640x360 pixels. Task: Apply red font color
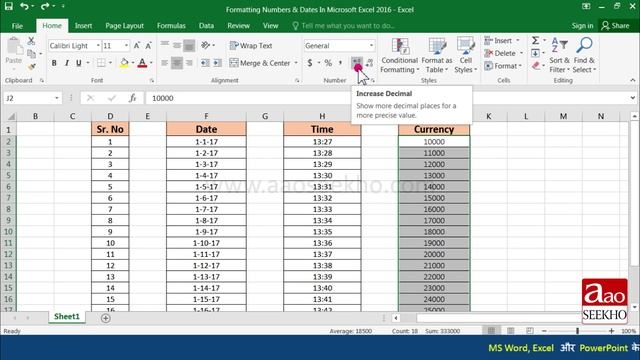[x=142, y=63]
